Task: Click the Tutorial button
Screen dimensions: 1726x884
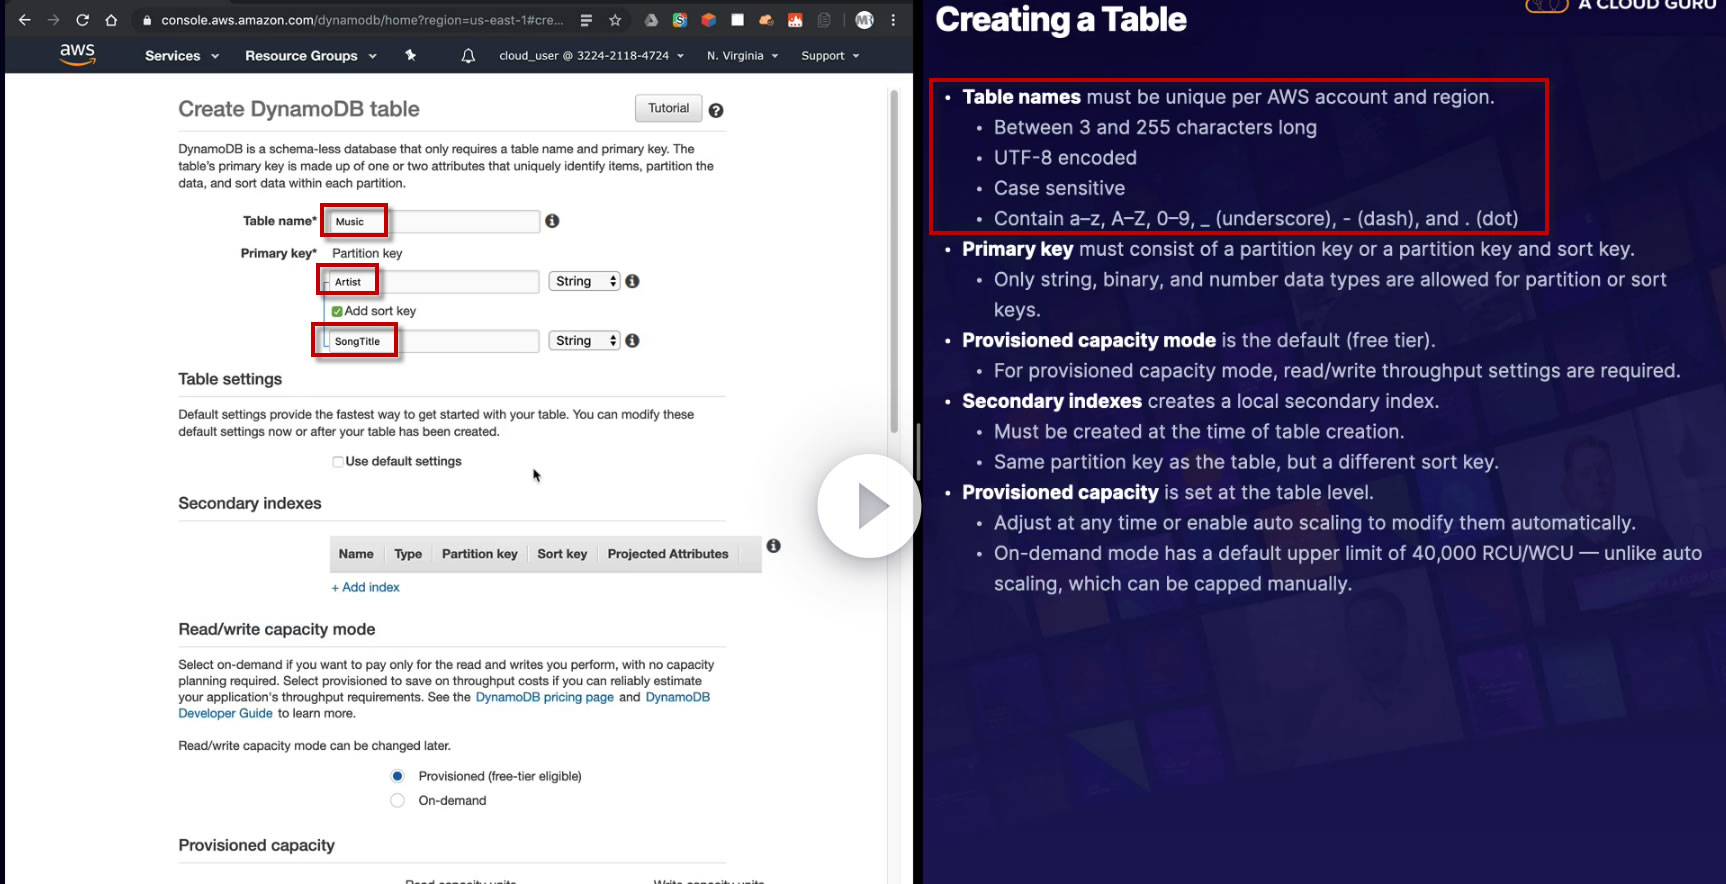Action: click(x=668, y=108)
